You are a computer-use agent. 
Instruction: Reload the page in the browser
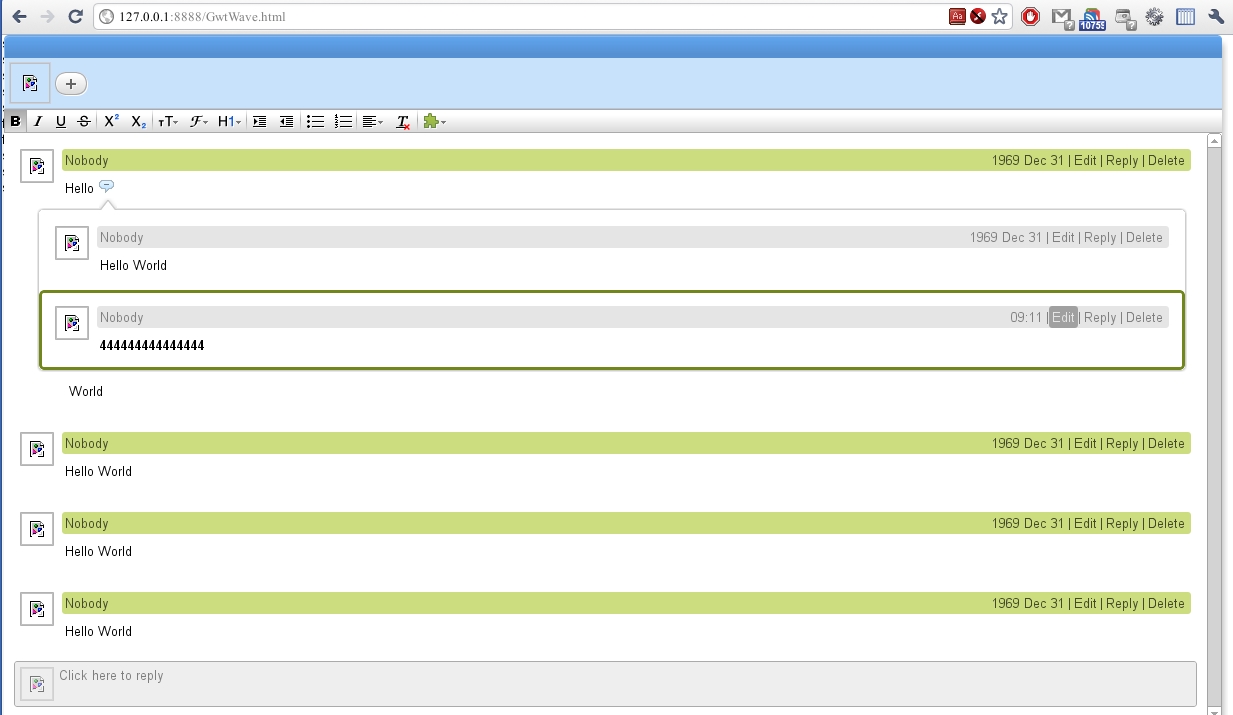point(76,16)
